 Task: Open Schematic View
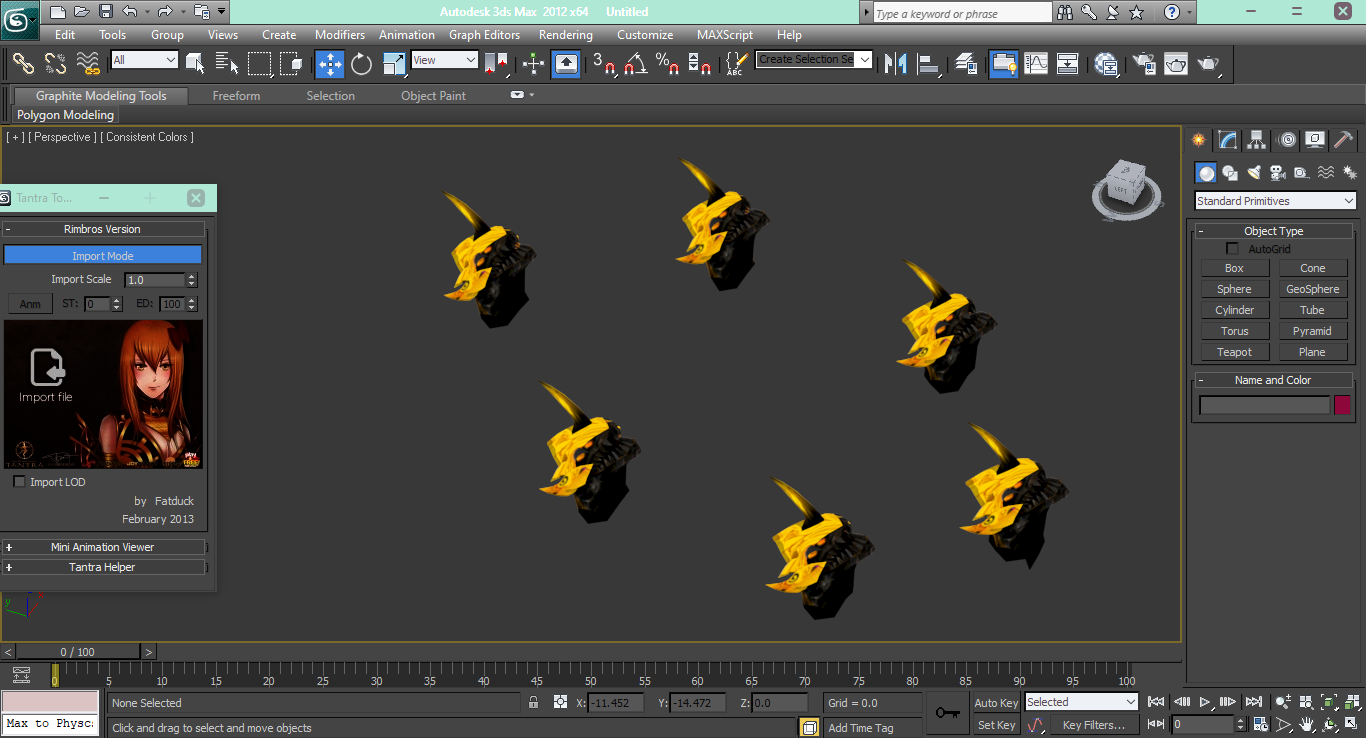coord(1068,63)
